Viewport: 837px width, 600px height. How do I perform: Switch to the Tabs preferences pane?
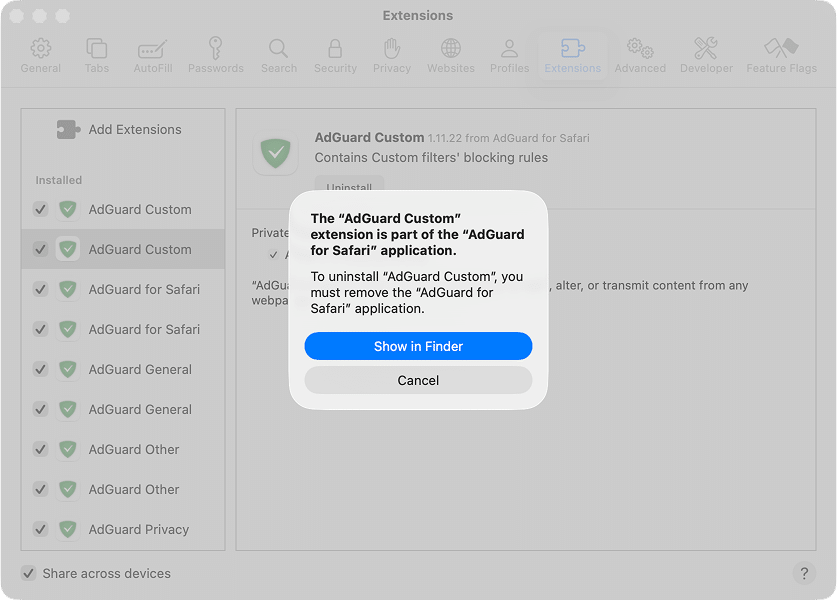(97, 56)
